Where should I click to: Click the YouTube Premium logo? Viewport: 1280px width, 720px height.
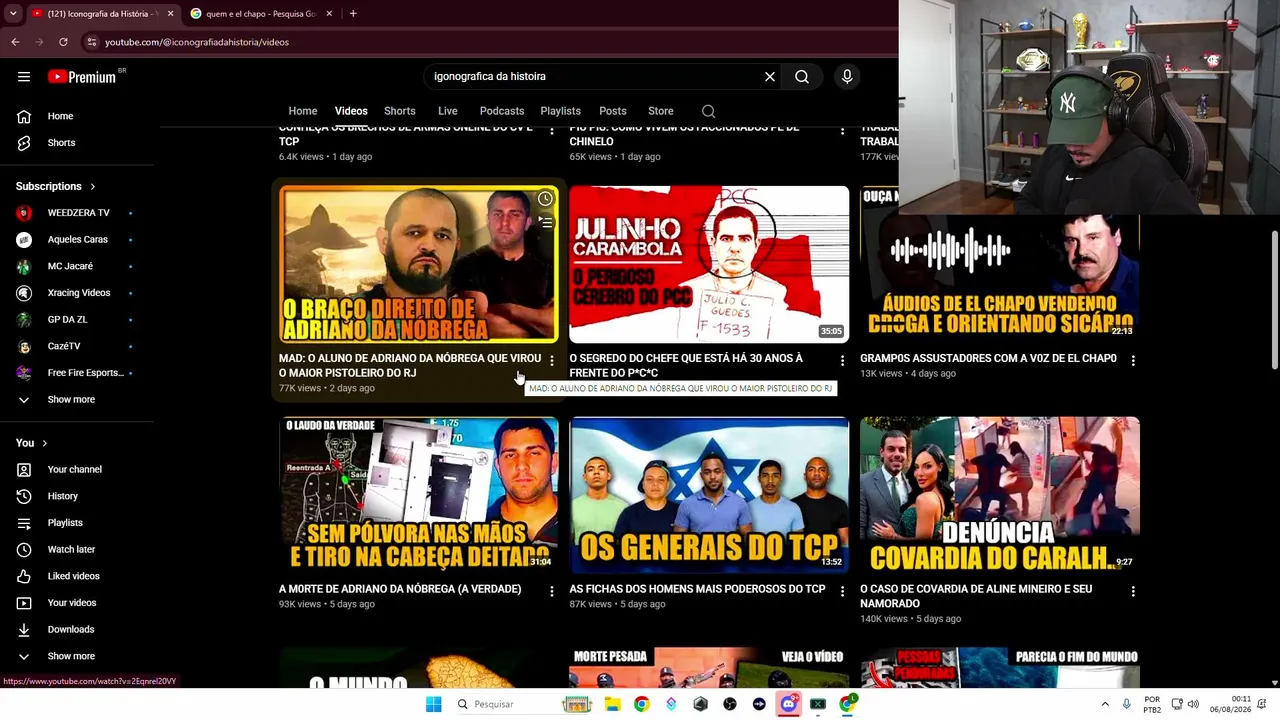[82, 76]
